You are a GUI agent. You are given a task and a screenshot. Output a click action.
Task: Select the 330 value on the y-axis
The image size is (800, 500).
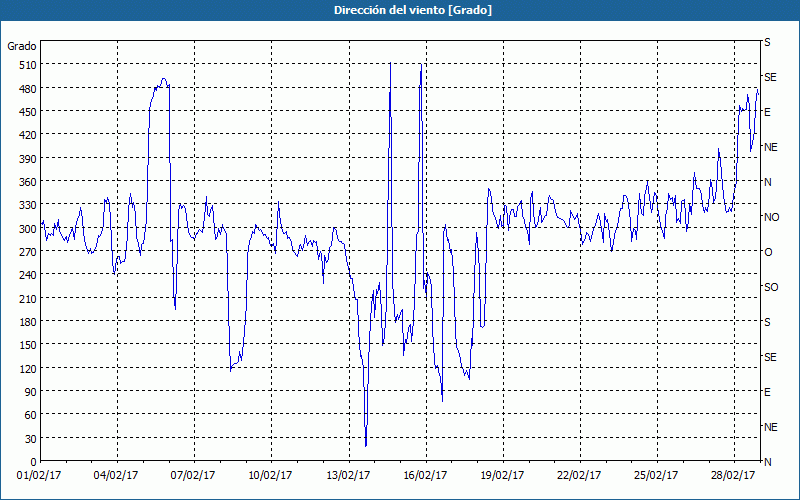[x=27, y=205]
